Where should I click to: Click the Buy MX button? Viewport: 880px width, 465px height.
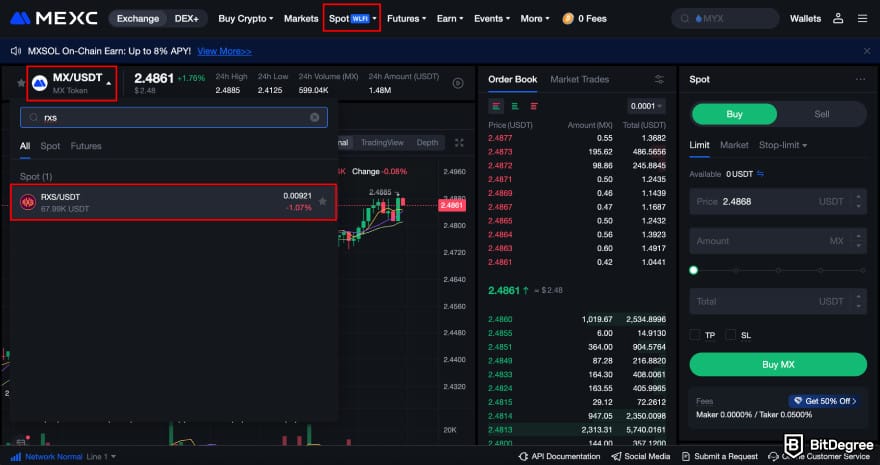778,365
